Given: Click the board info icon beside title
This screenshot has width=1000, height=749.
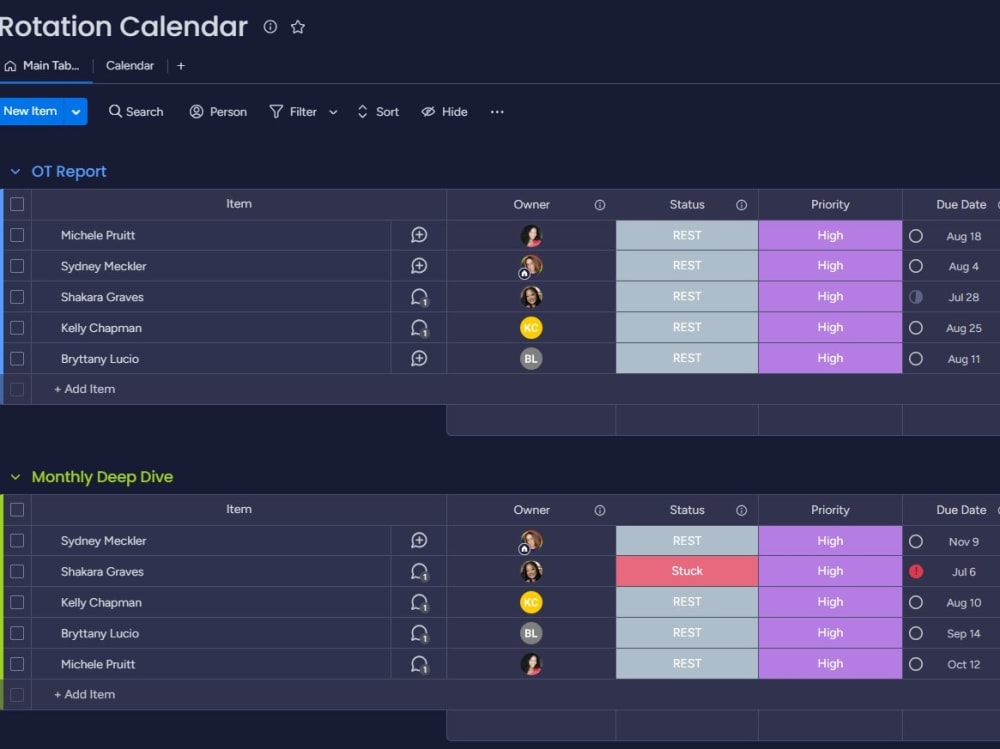Looking at the screenshot, I should point(270,27).
